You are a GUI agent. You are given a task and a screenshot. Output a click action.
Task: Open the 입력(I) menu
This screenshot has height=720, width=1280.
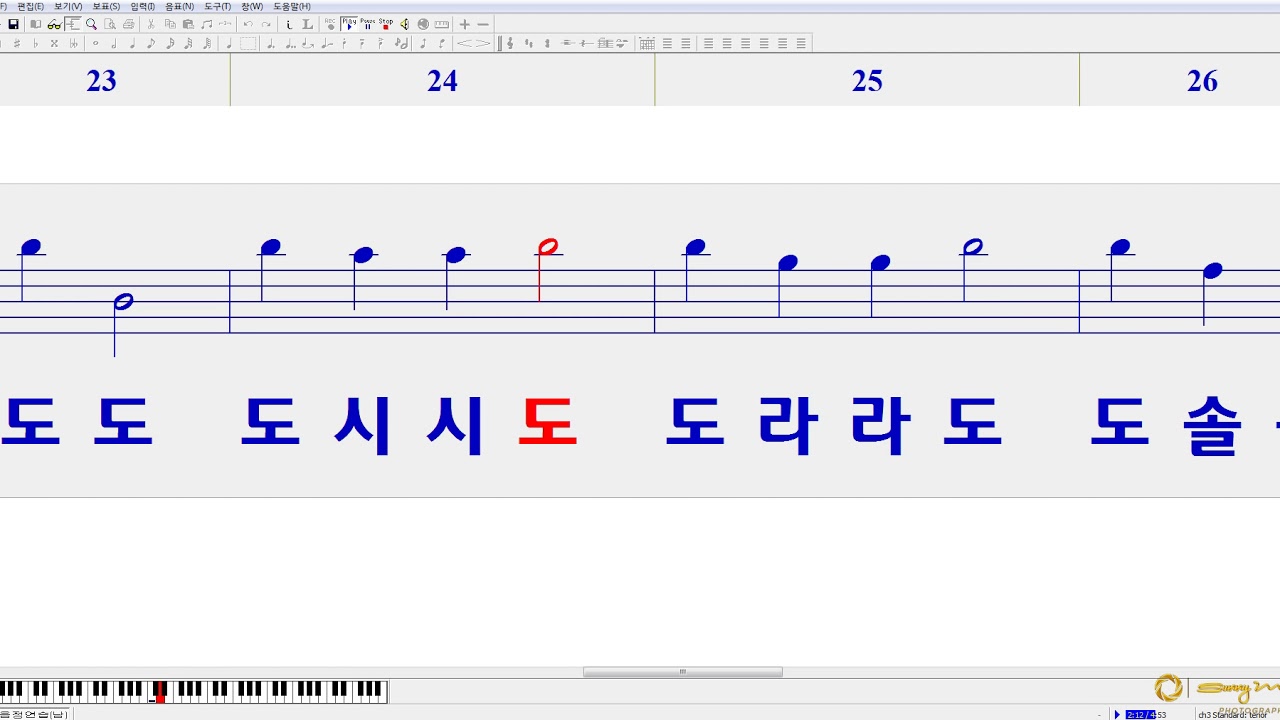[143, 6]
